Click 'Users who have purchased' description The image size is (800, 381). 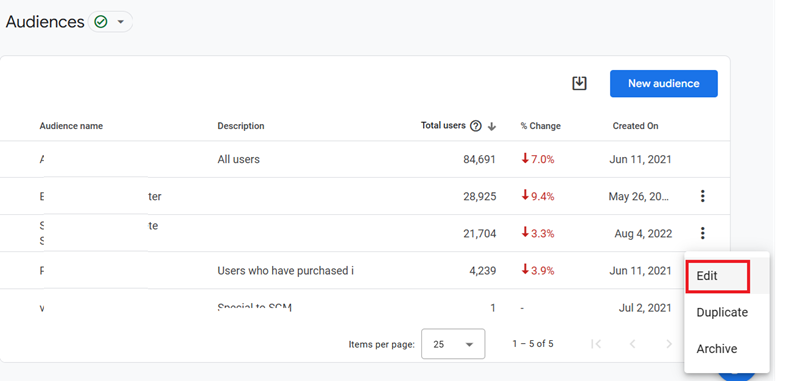(x=285, y=271)
